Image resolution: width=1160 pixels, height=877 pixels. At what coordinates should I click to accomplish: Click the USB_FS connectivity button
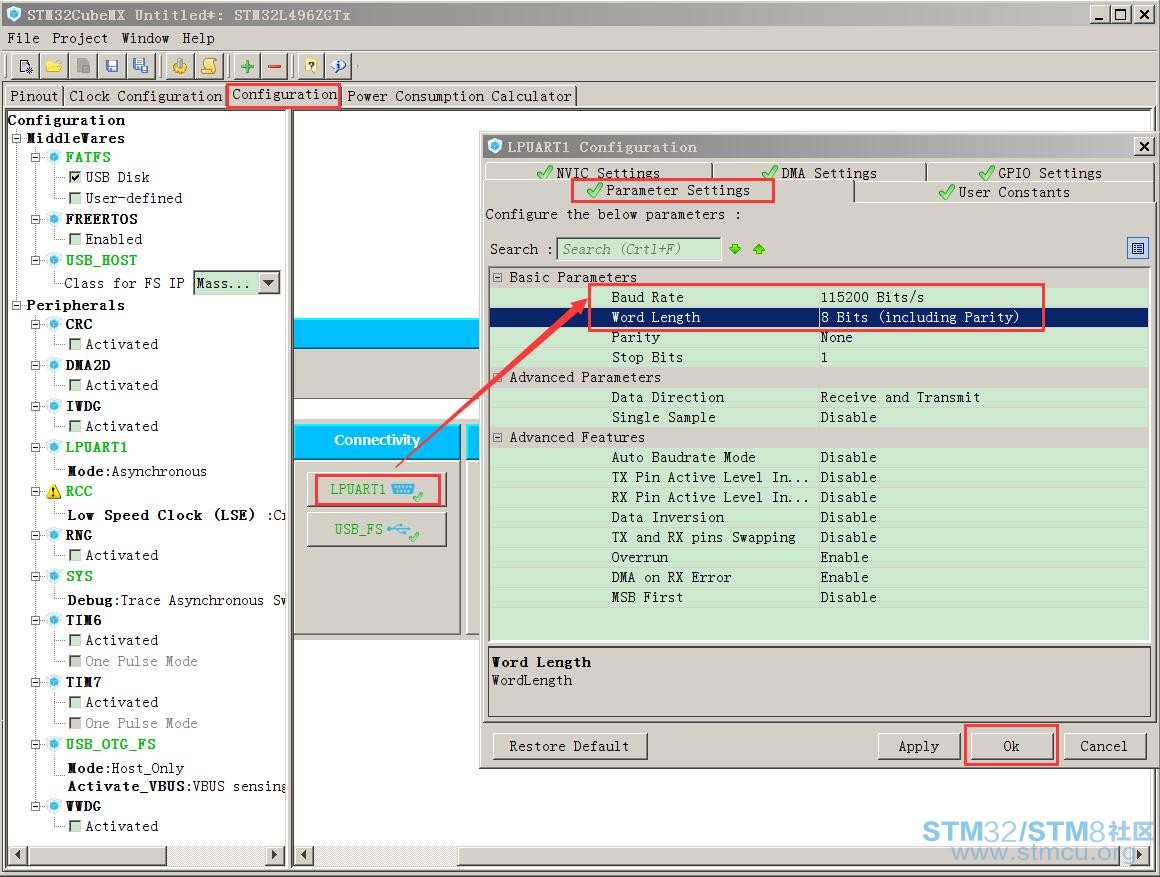[x=377, y=530]
